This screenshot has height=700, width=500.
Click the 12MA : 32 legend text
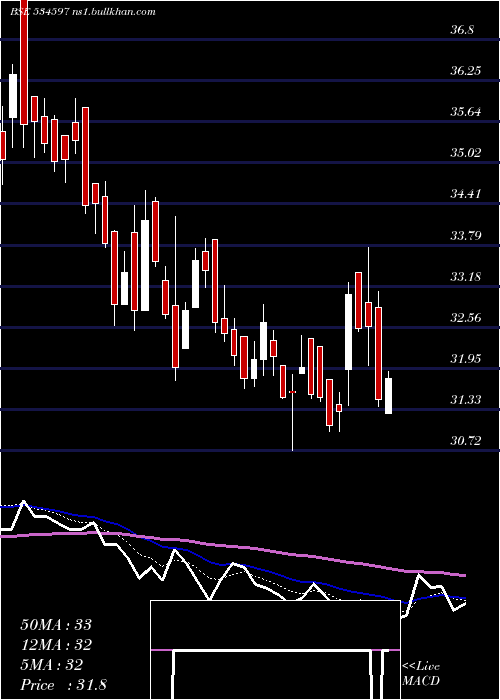pyautogui.click(x=56, y=645)
